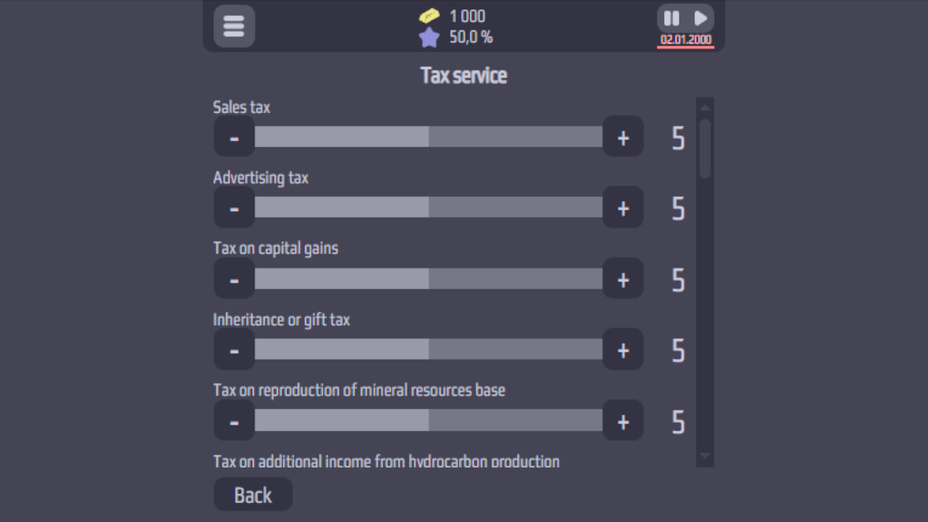928x522 pixels.
Task: Click the date 02.01.2000
Action: tap(686, 40)
